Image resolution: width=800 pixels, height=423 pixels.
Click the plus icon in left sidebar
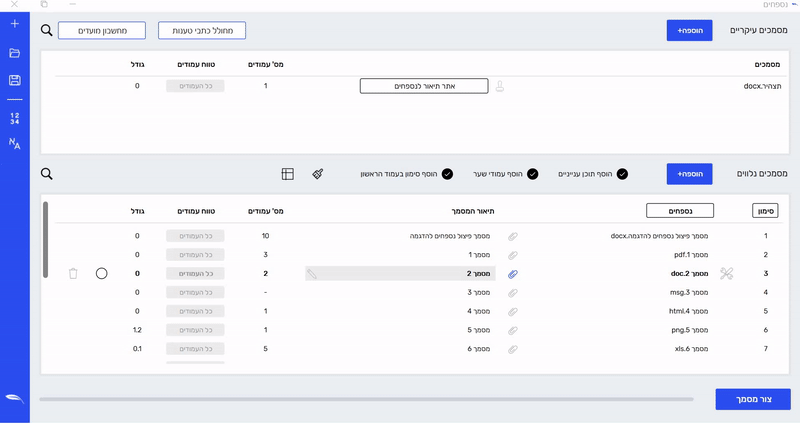pos(14,24)
